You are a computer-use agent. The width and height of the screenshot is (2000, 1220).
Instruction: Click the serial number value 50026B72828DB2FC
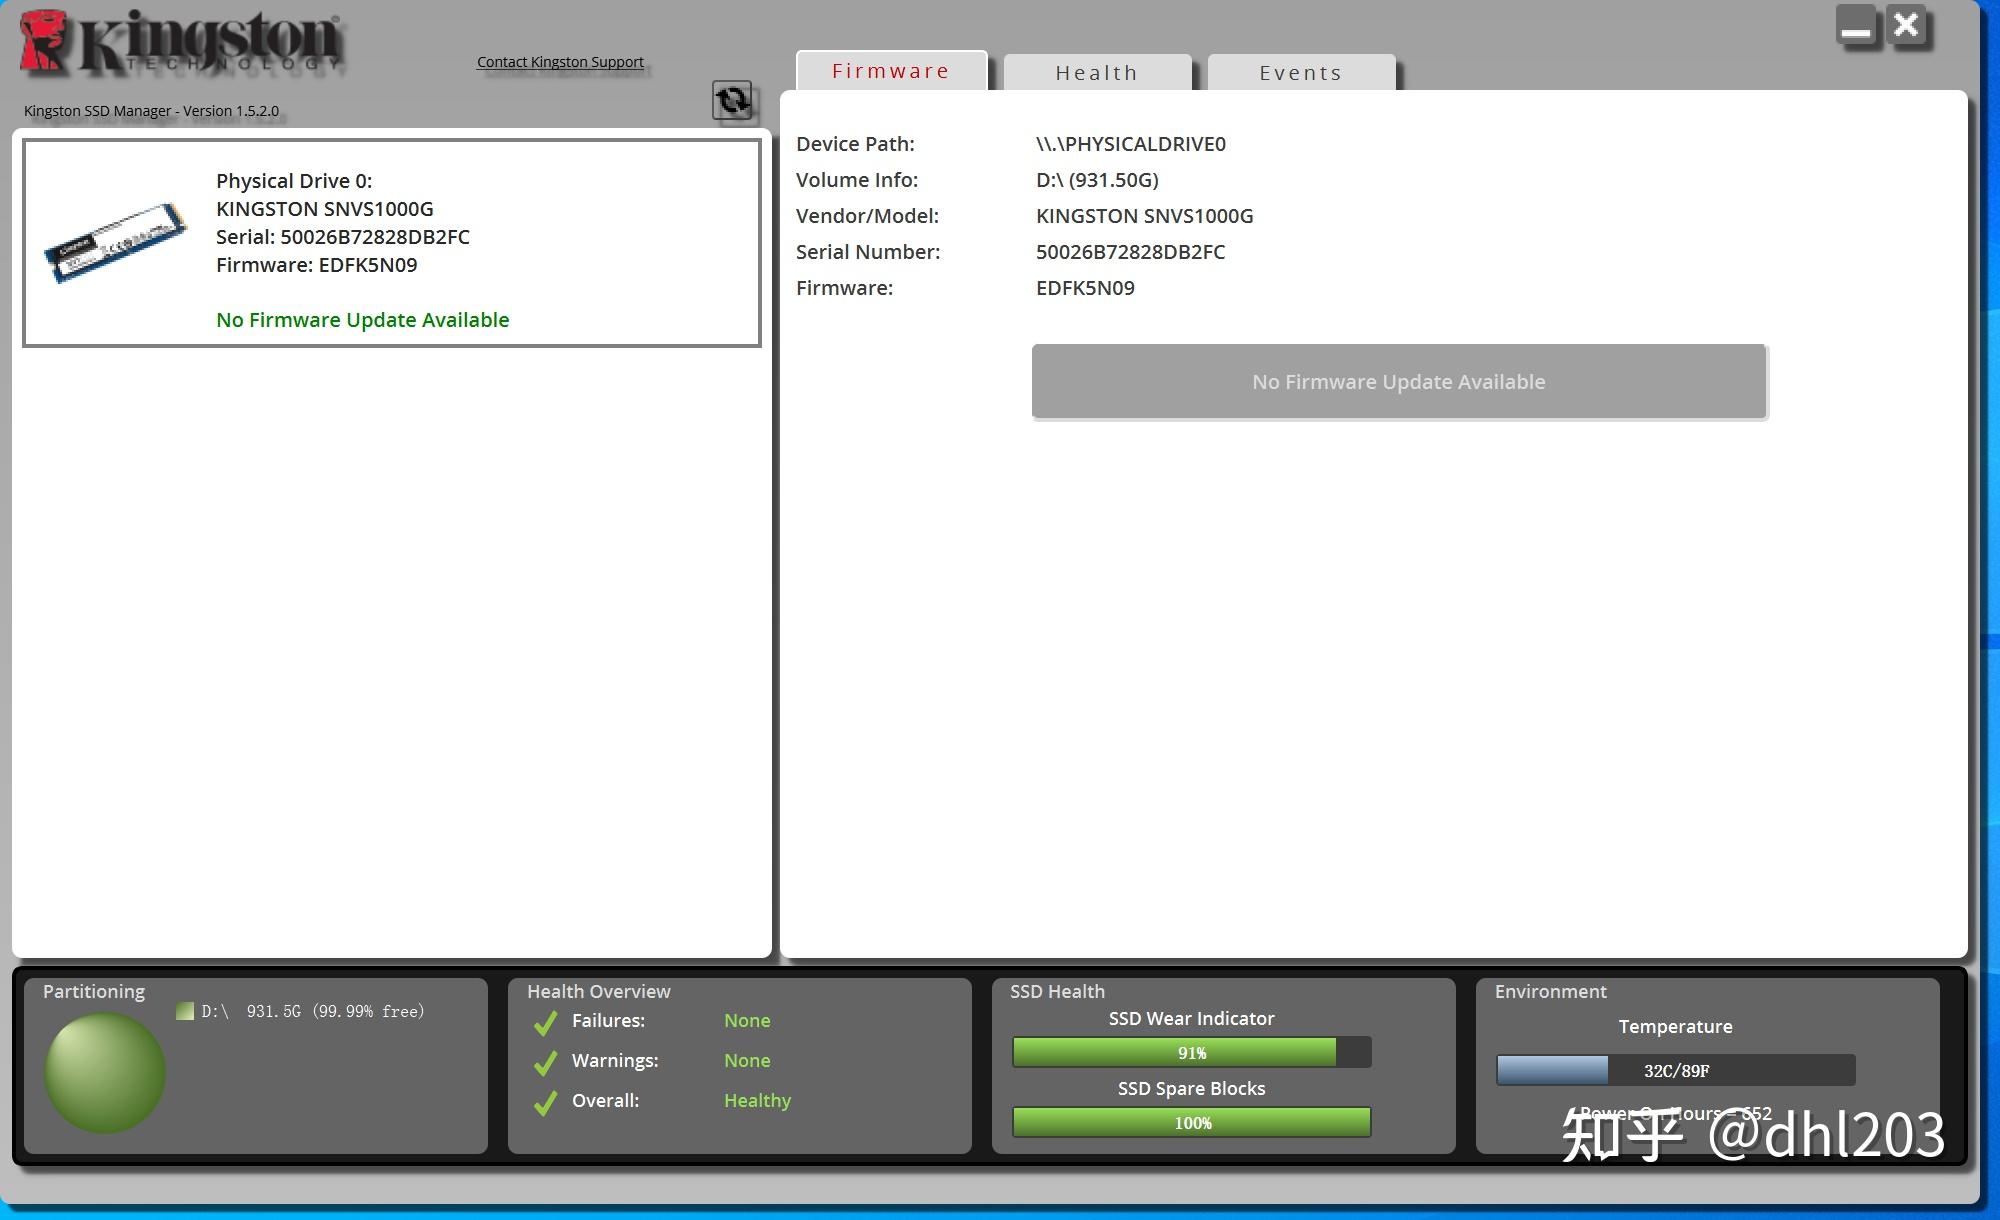pyautogui.click(x=1130, y=252)
